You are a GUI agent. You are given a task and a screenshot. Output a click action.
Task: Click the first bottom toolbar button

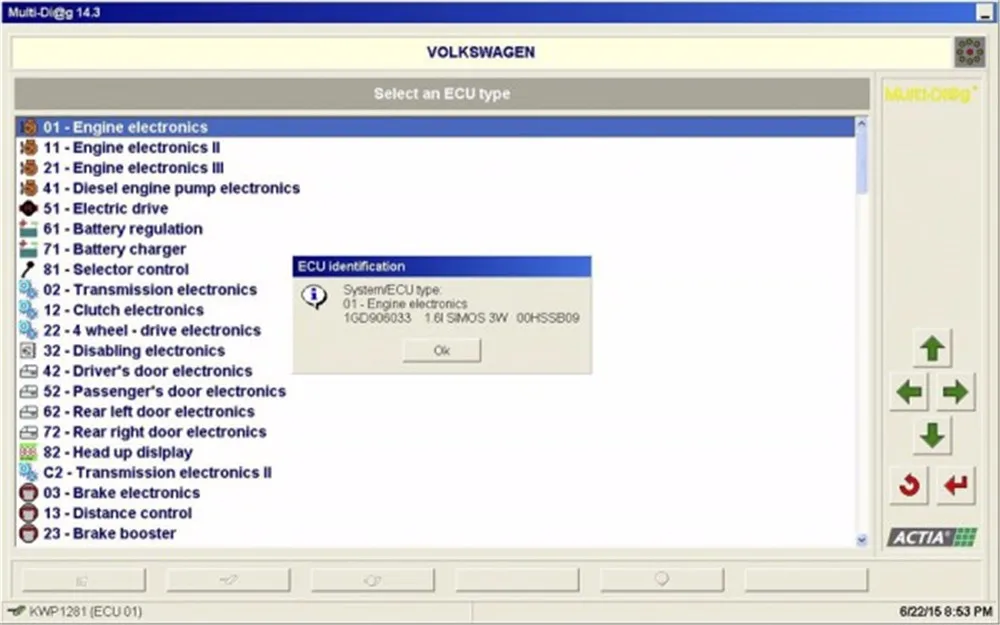click(84, 580)
